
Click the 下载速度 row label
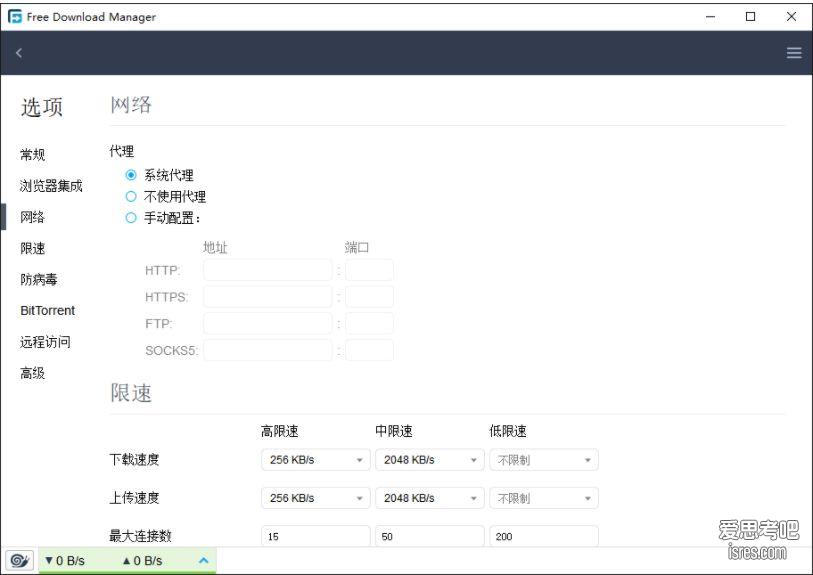click(134, 459)
